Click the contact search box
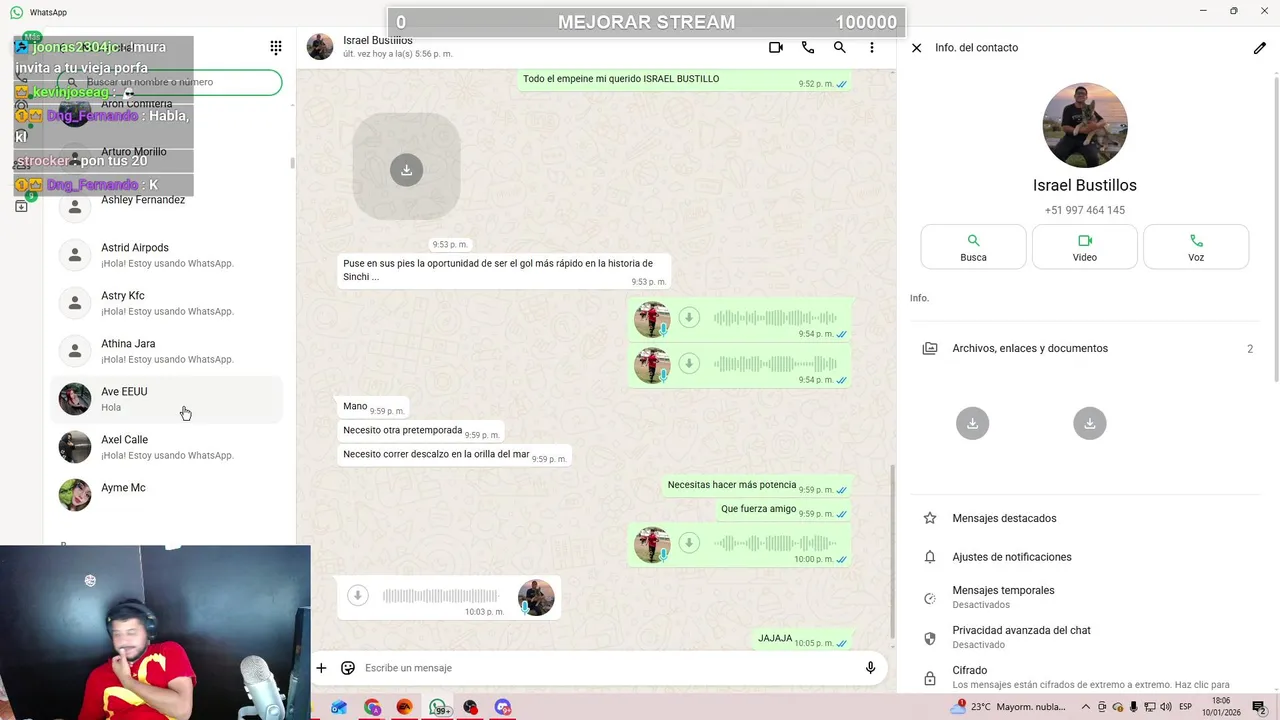This screenshot has height=720, width=1280. click(170, 82)
